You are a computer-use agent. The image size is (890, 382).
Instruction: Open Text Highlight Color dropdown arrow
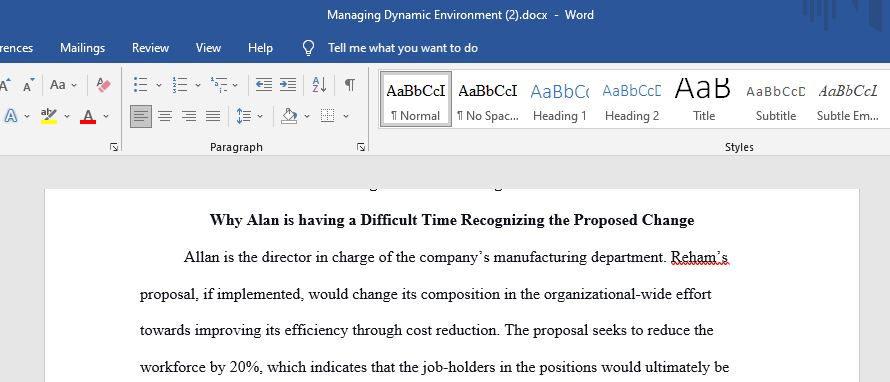point(66,116)
